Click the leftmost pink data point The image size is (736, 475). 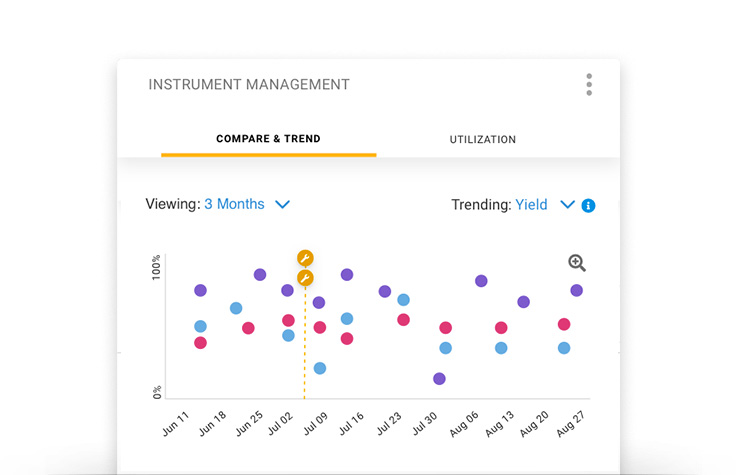tap(200, 343)
